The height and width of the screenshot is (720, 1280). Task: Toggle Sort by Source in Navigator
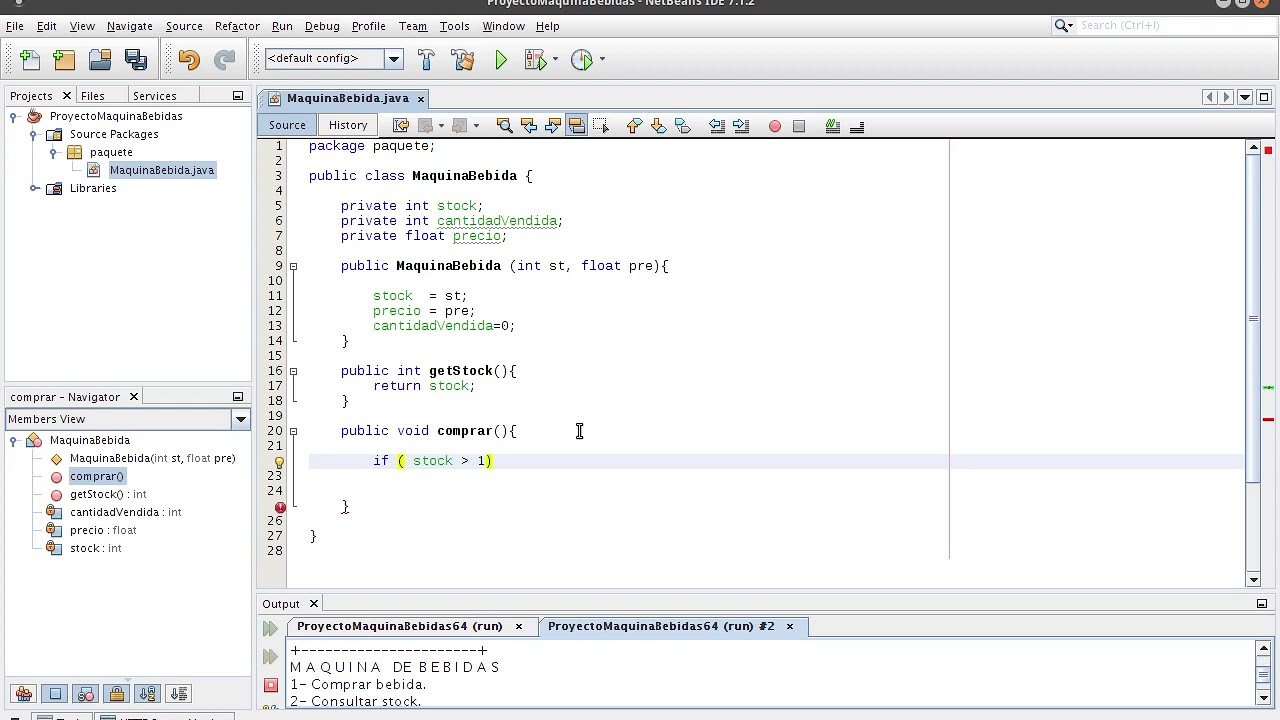click(x=179, y=694)
